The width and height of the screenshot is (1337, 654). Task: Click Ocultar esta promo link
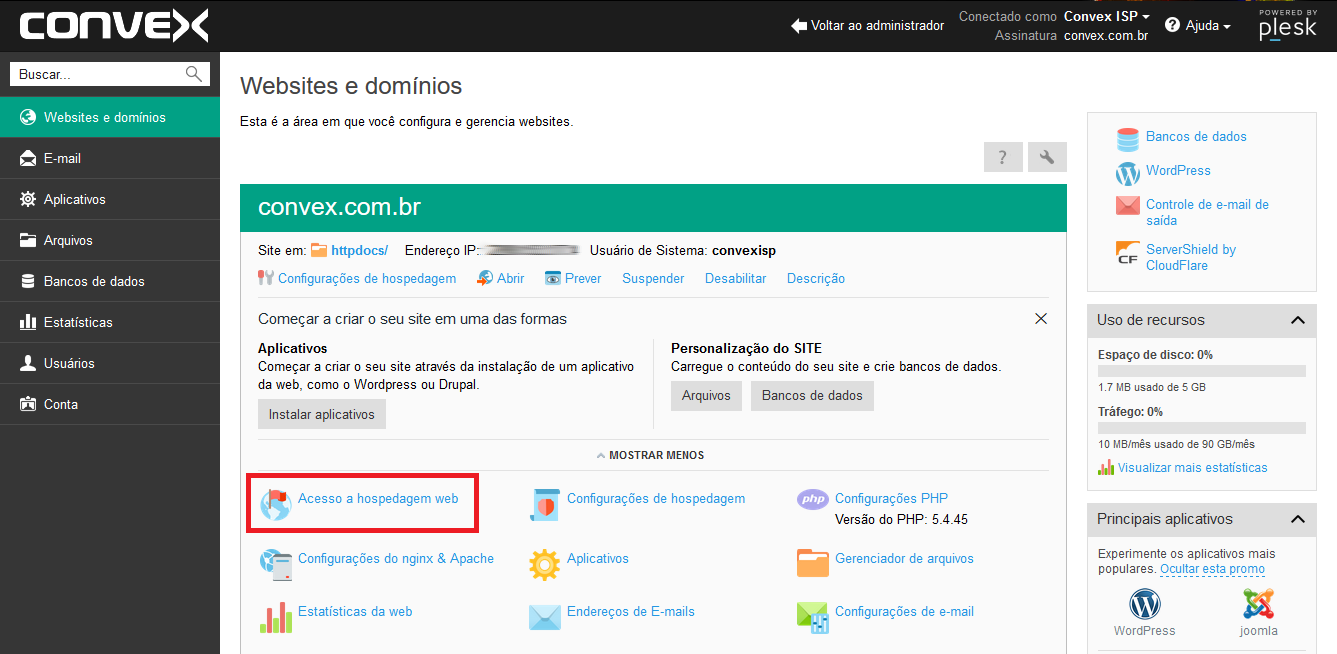(x=1212, y=569)
